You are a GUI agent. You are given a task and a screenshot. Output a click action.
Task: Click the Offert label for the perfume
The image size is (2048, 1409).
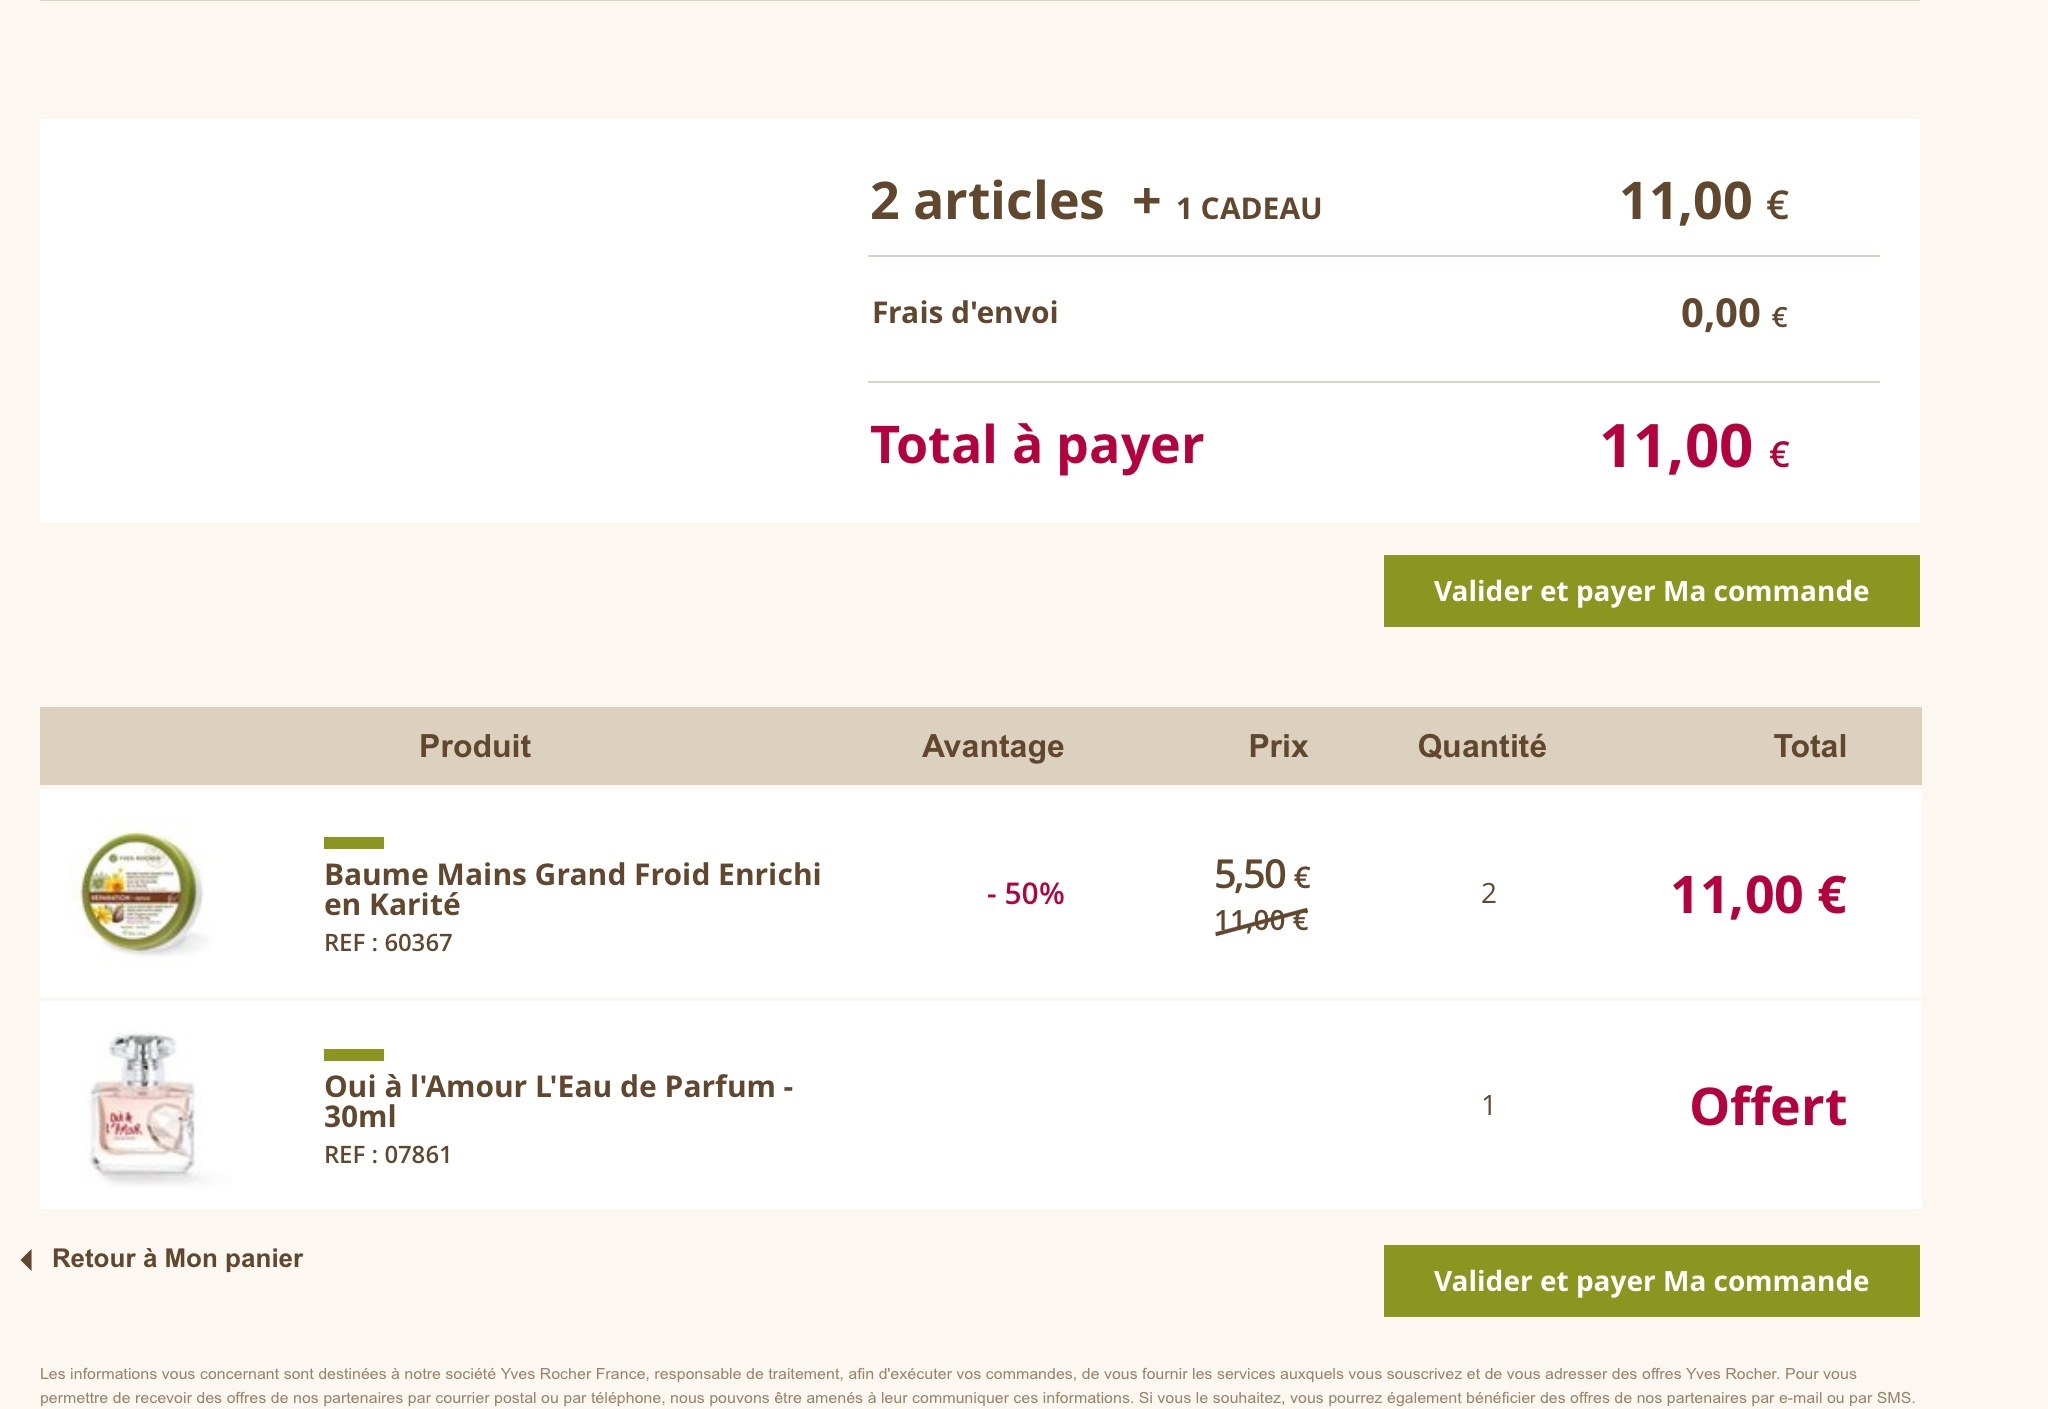coord(1767,1106)
